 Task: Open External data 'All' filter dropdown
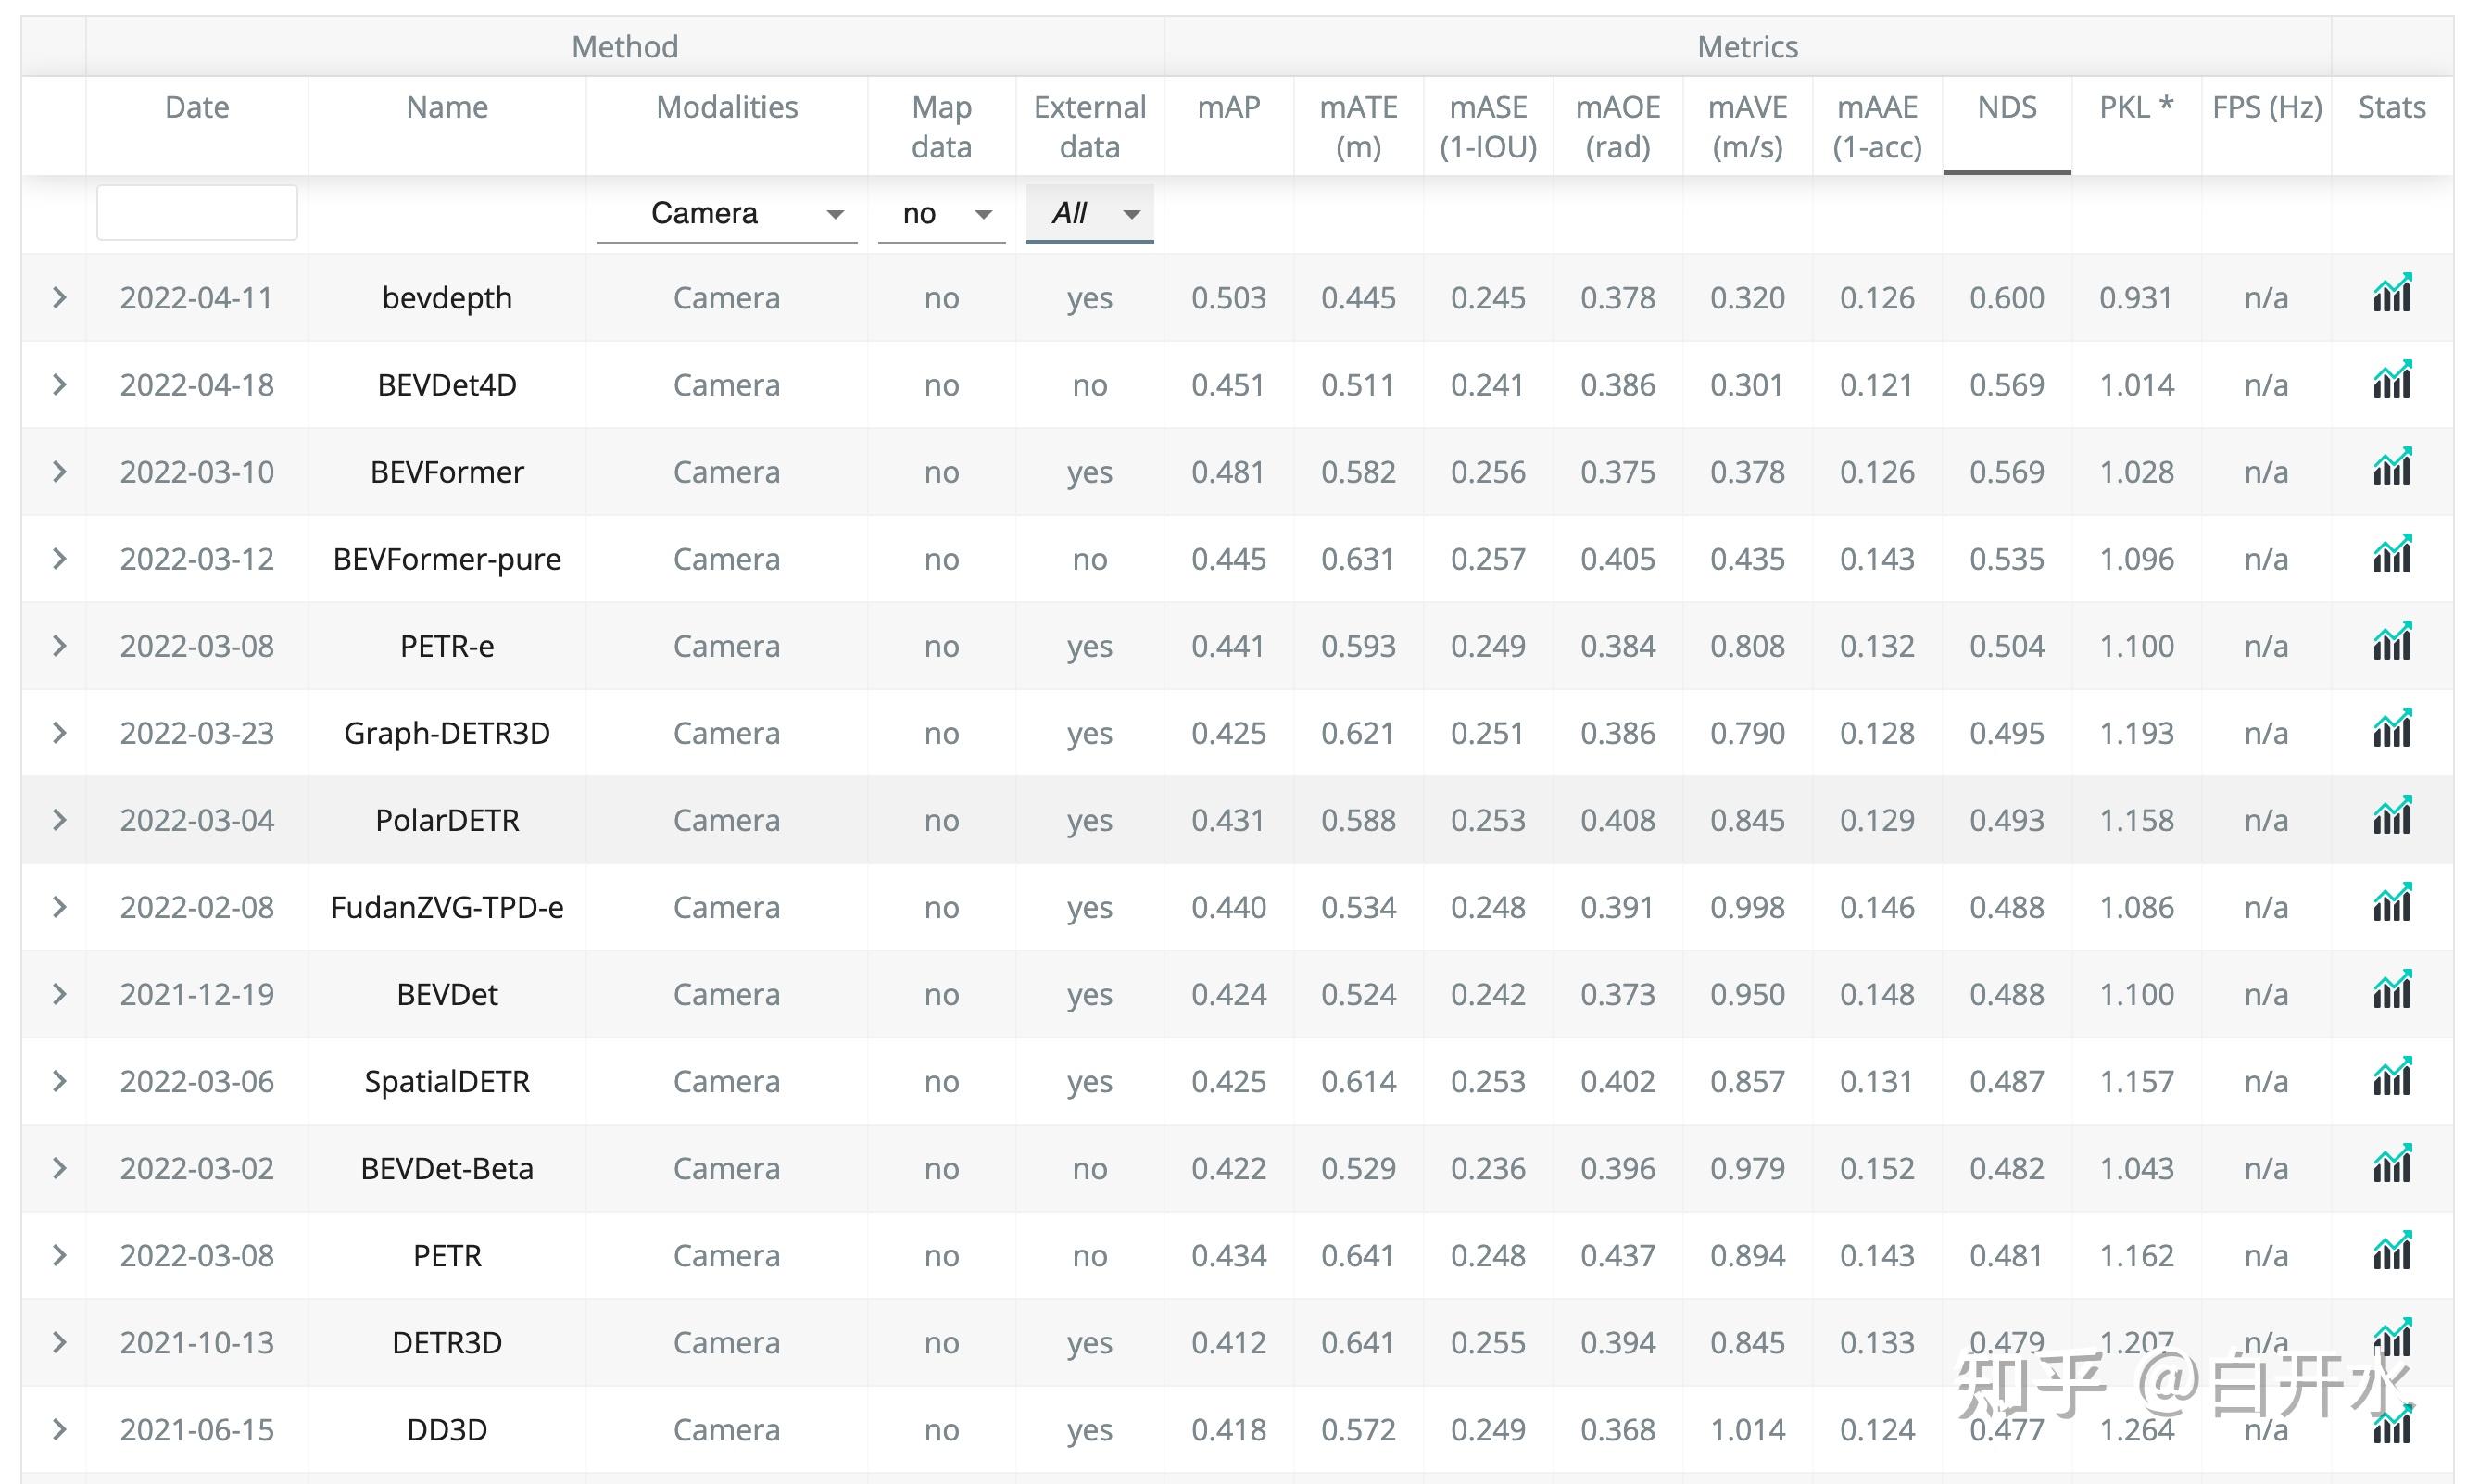pos(1089,213)
